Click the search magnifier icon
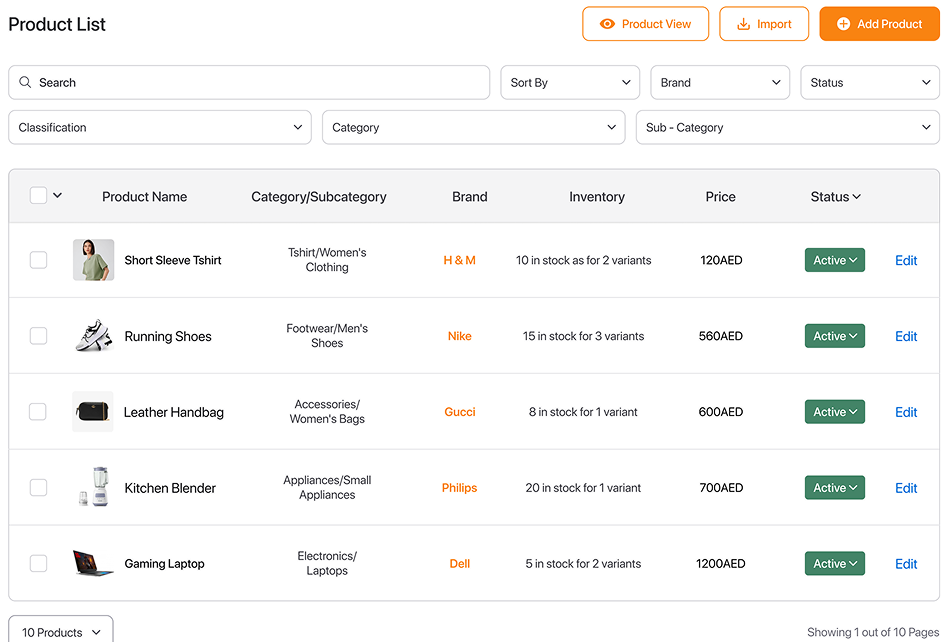Screen dimensions: 941x642 (26, 83)
